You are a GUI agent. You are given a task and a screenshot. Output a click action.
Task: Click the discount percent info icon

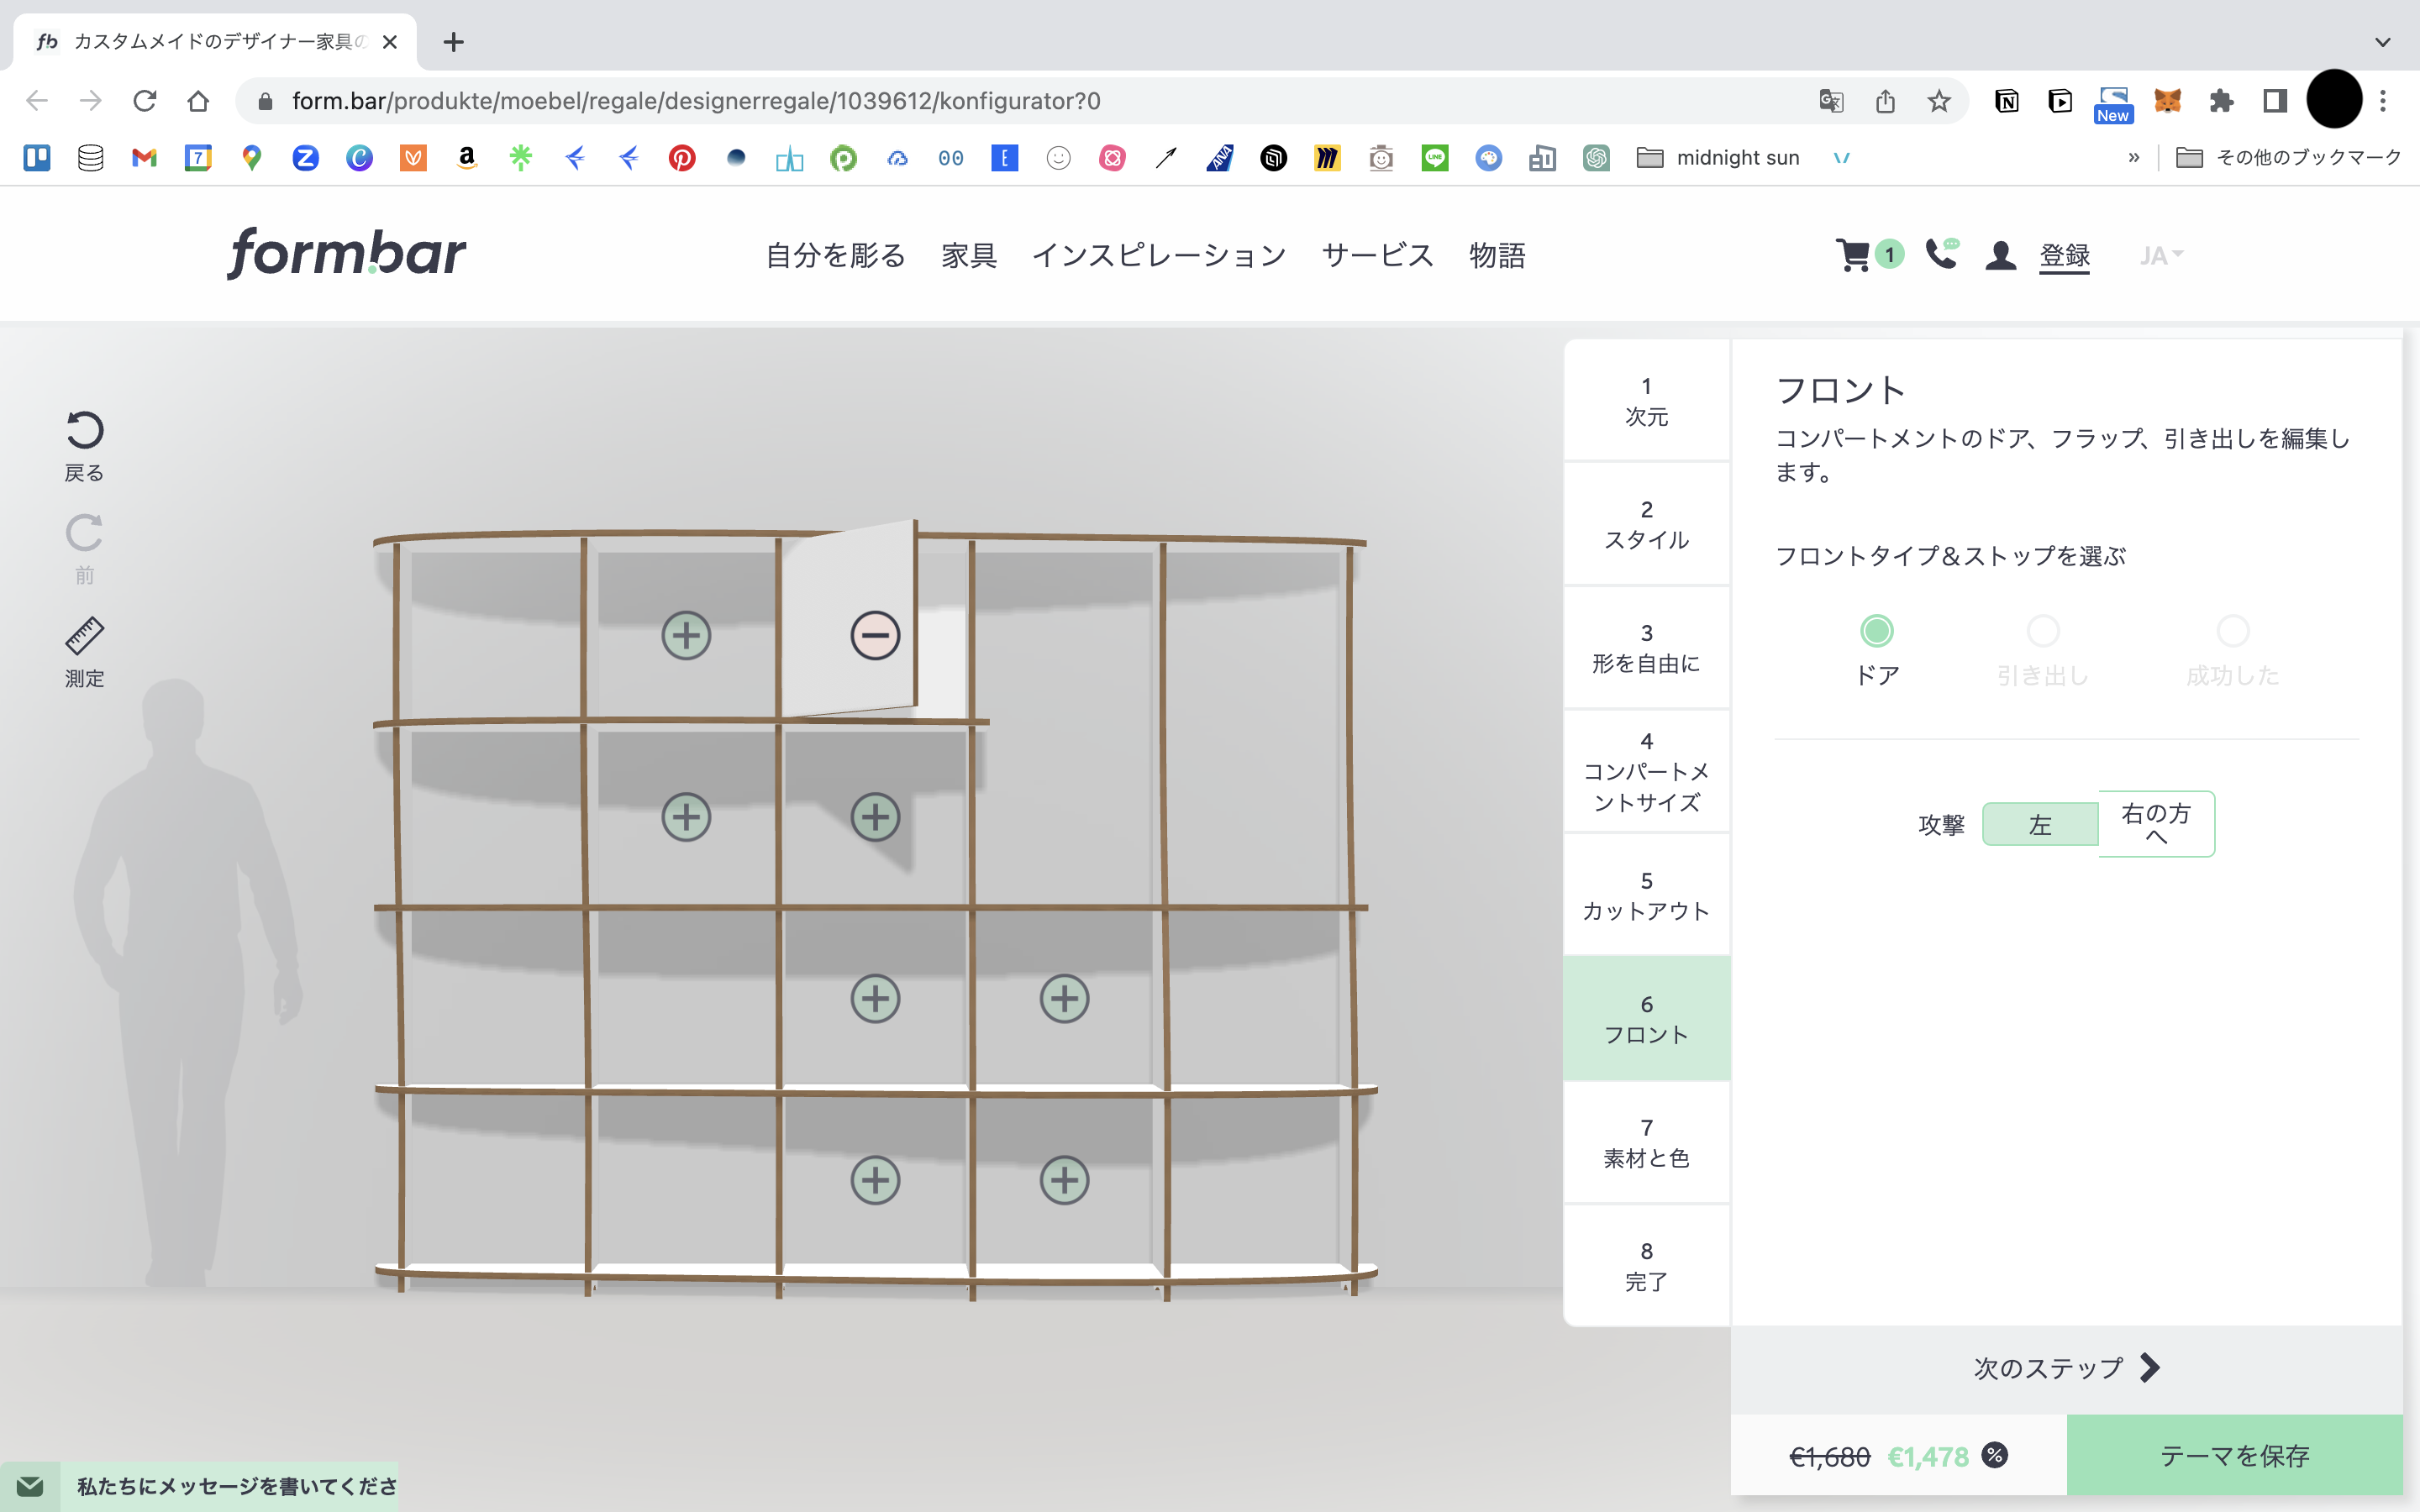(x=1994, y=1455)
